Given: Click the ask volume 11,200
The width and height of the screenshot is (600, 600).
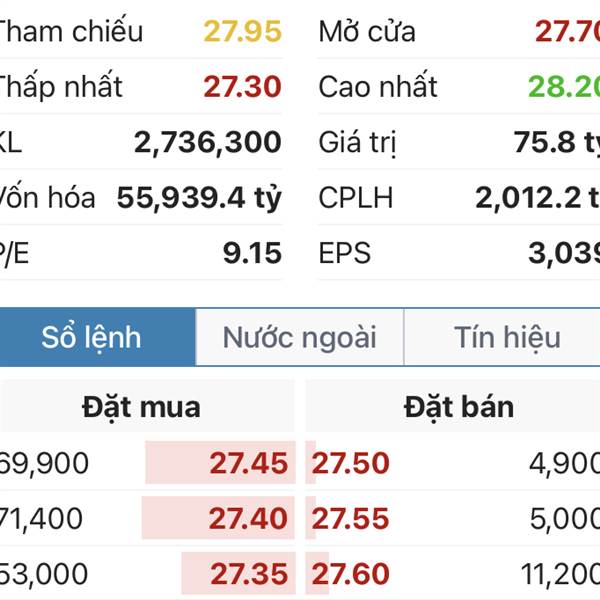Looking at the screenshot, I should [x=561, y=574].
